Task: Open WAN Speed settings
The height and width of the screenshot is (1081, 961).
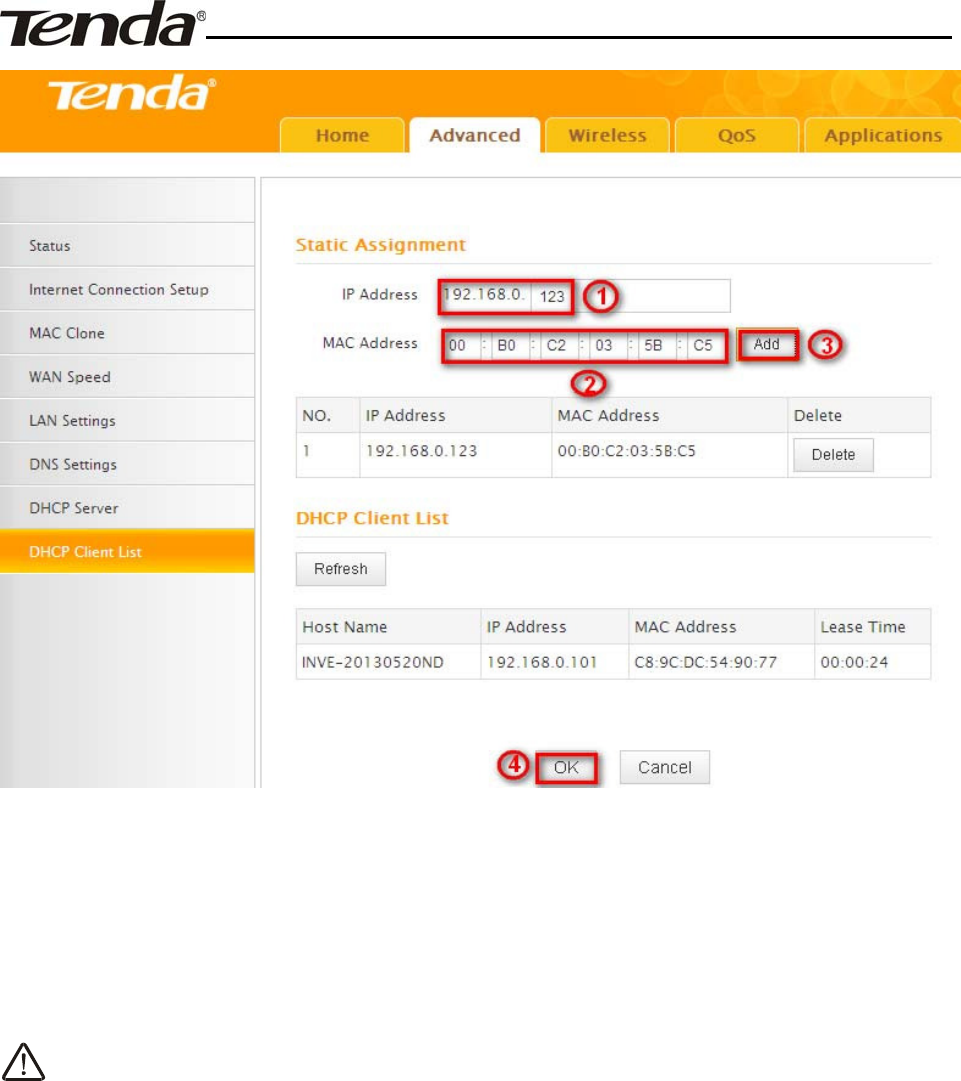Action: pyautogui.click(x=127, y=376)
